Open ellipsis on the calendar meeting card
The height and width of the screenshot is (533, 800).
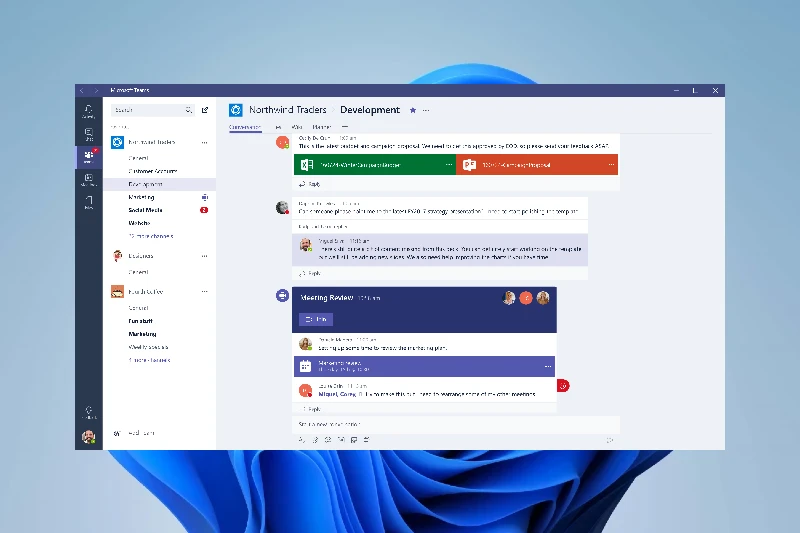tap(547, 367)
